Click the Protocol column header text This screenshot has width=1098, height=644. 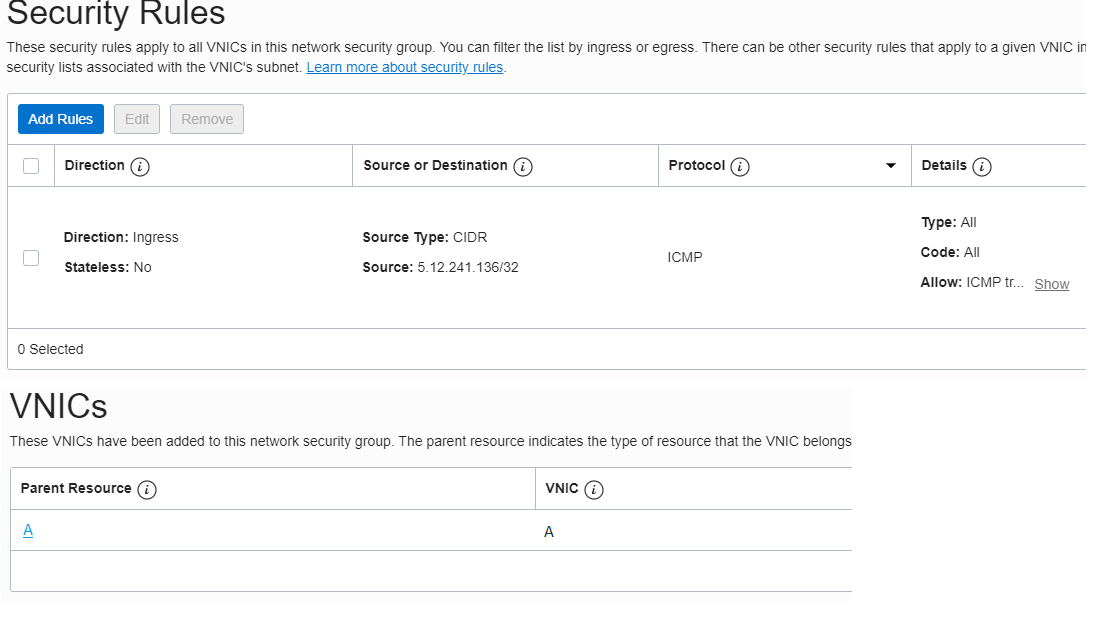click(696, 165)
